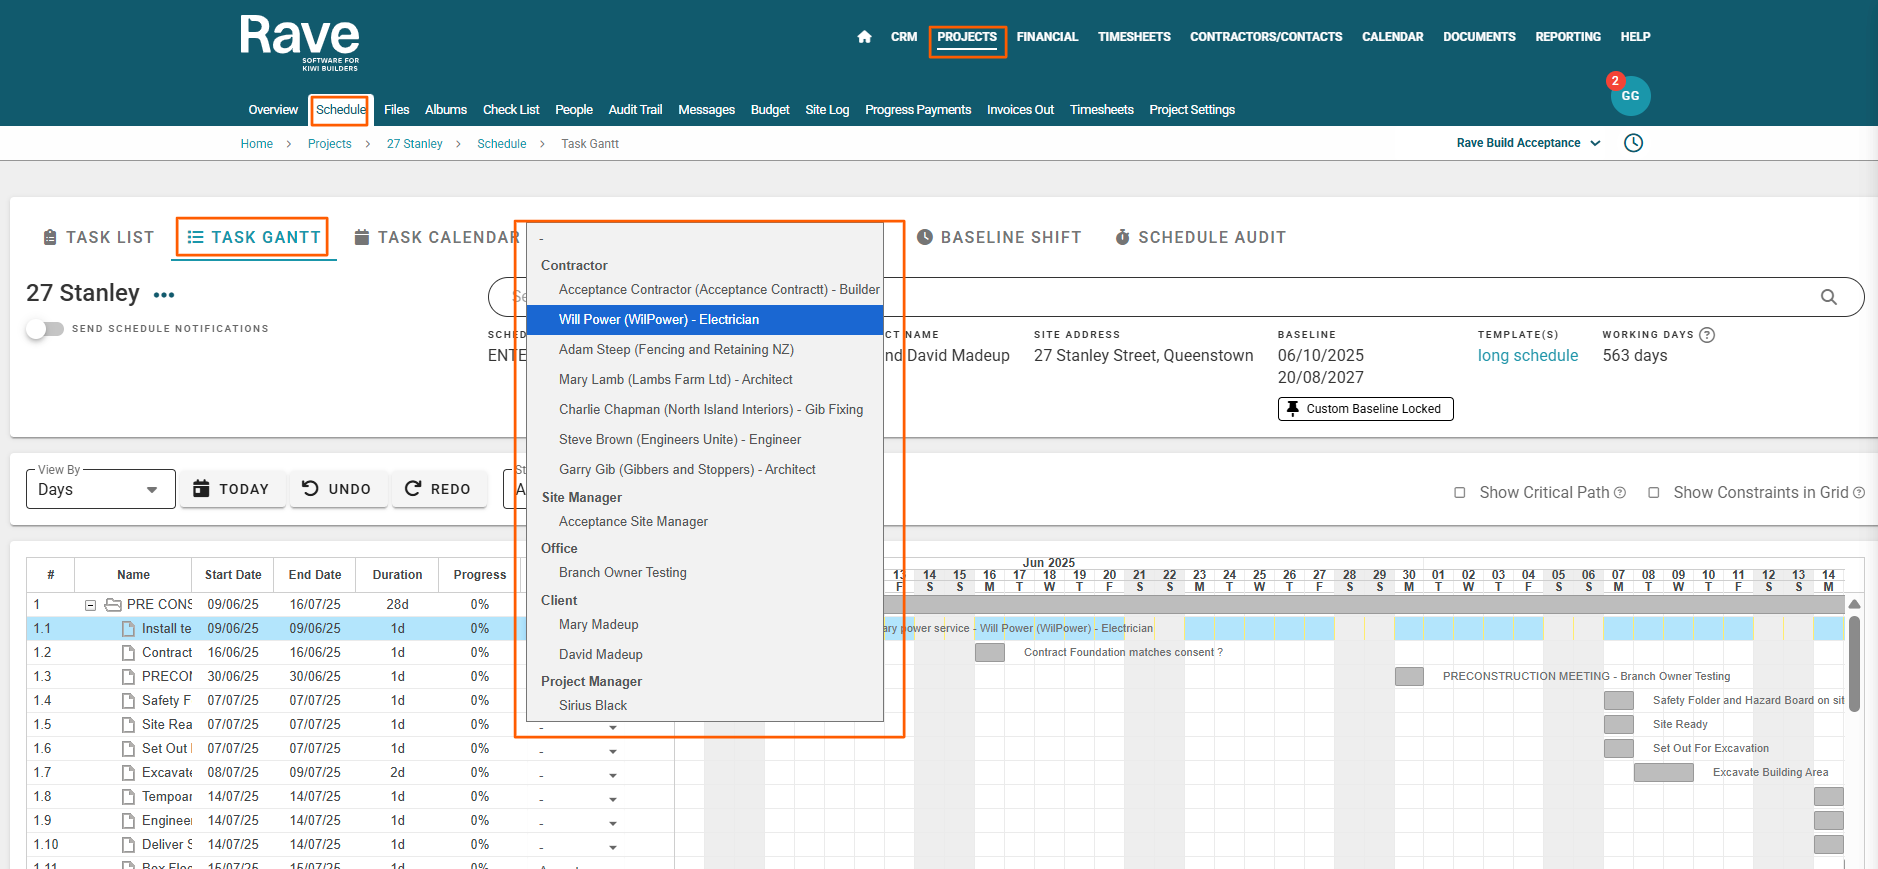
Task: Collapse the PRE CONS task group
Action: tap(90, 605)
